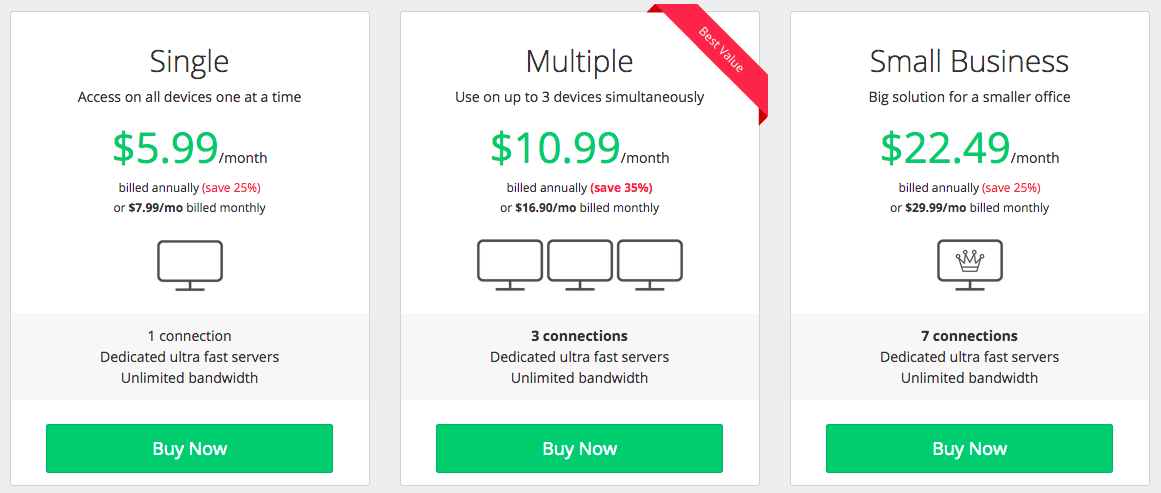Click the $22.49 price

click(945, 147)
